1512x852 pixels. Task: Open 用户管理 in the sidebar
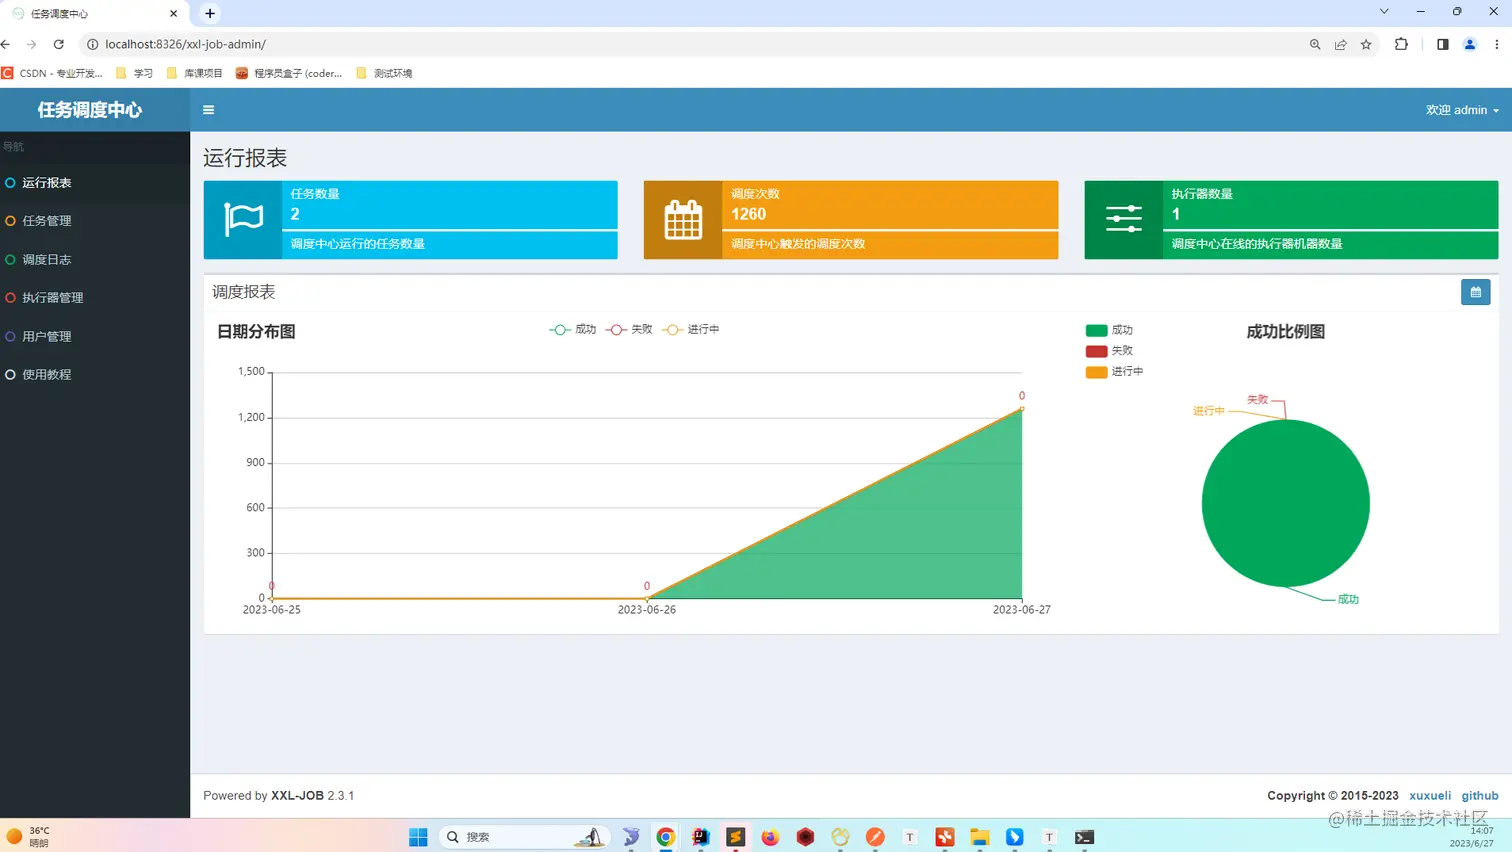click(x=95, y=337)
